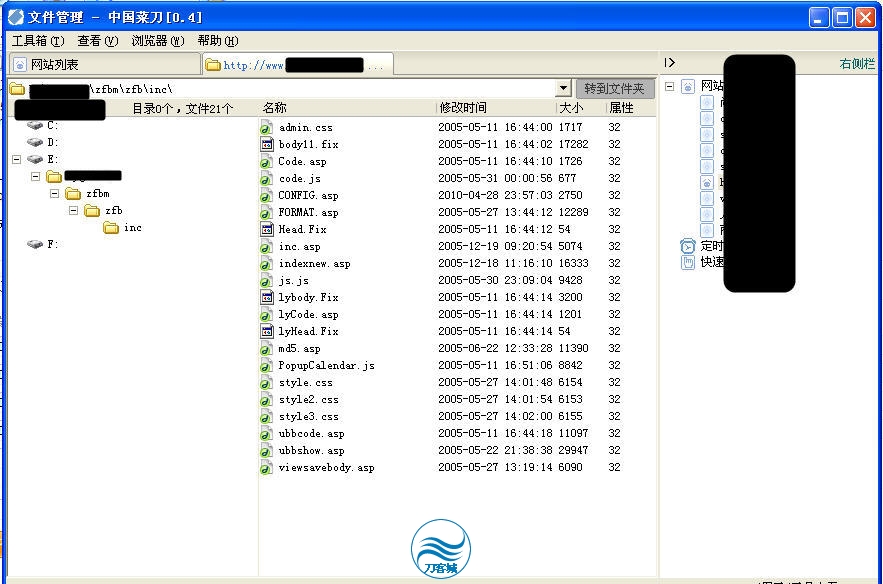Switch to the 网站列表 tab
Screen dimensions: 883x584
click(x=105, y=64)
